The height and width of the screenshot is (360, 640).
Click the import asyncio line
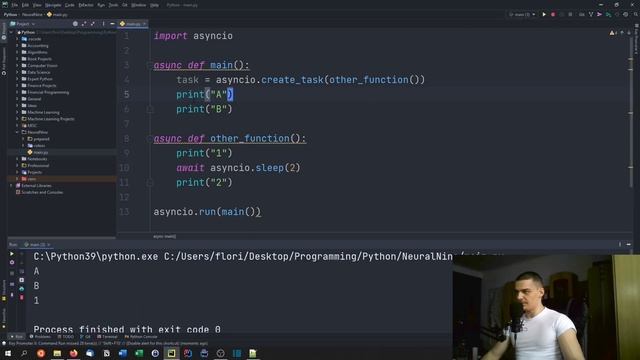coord(193,36)
